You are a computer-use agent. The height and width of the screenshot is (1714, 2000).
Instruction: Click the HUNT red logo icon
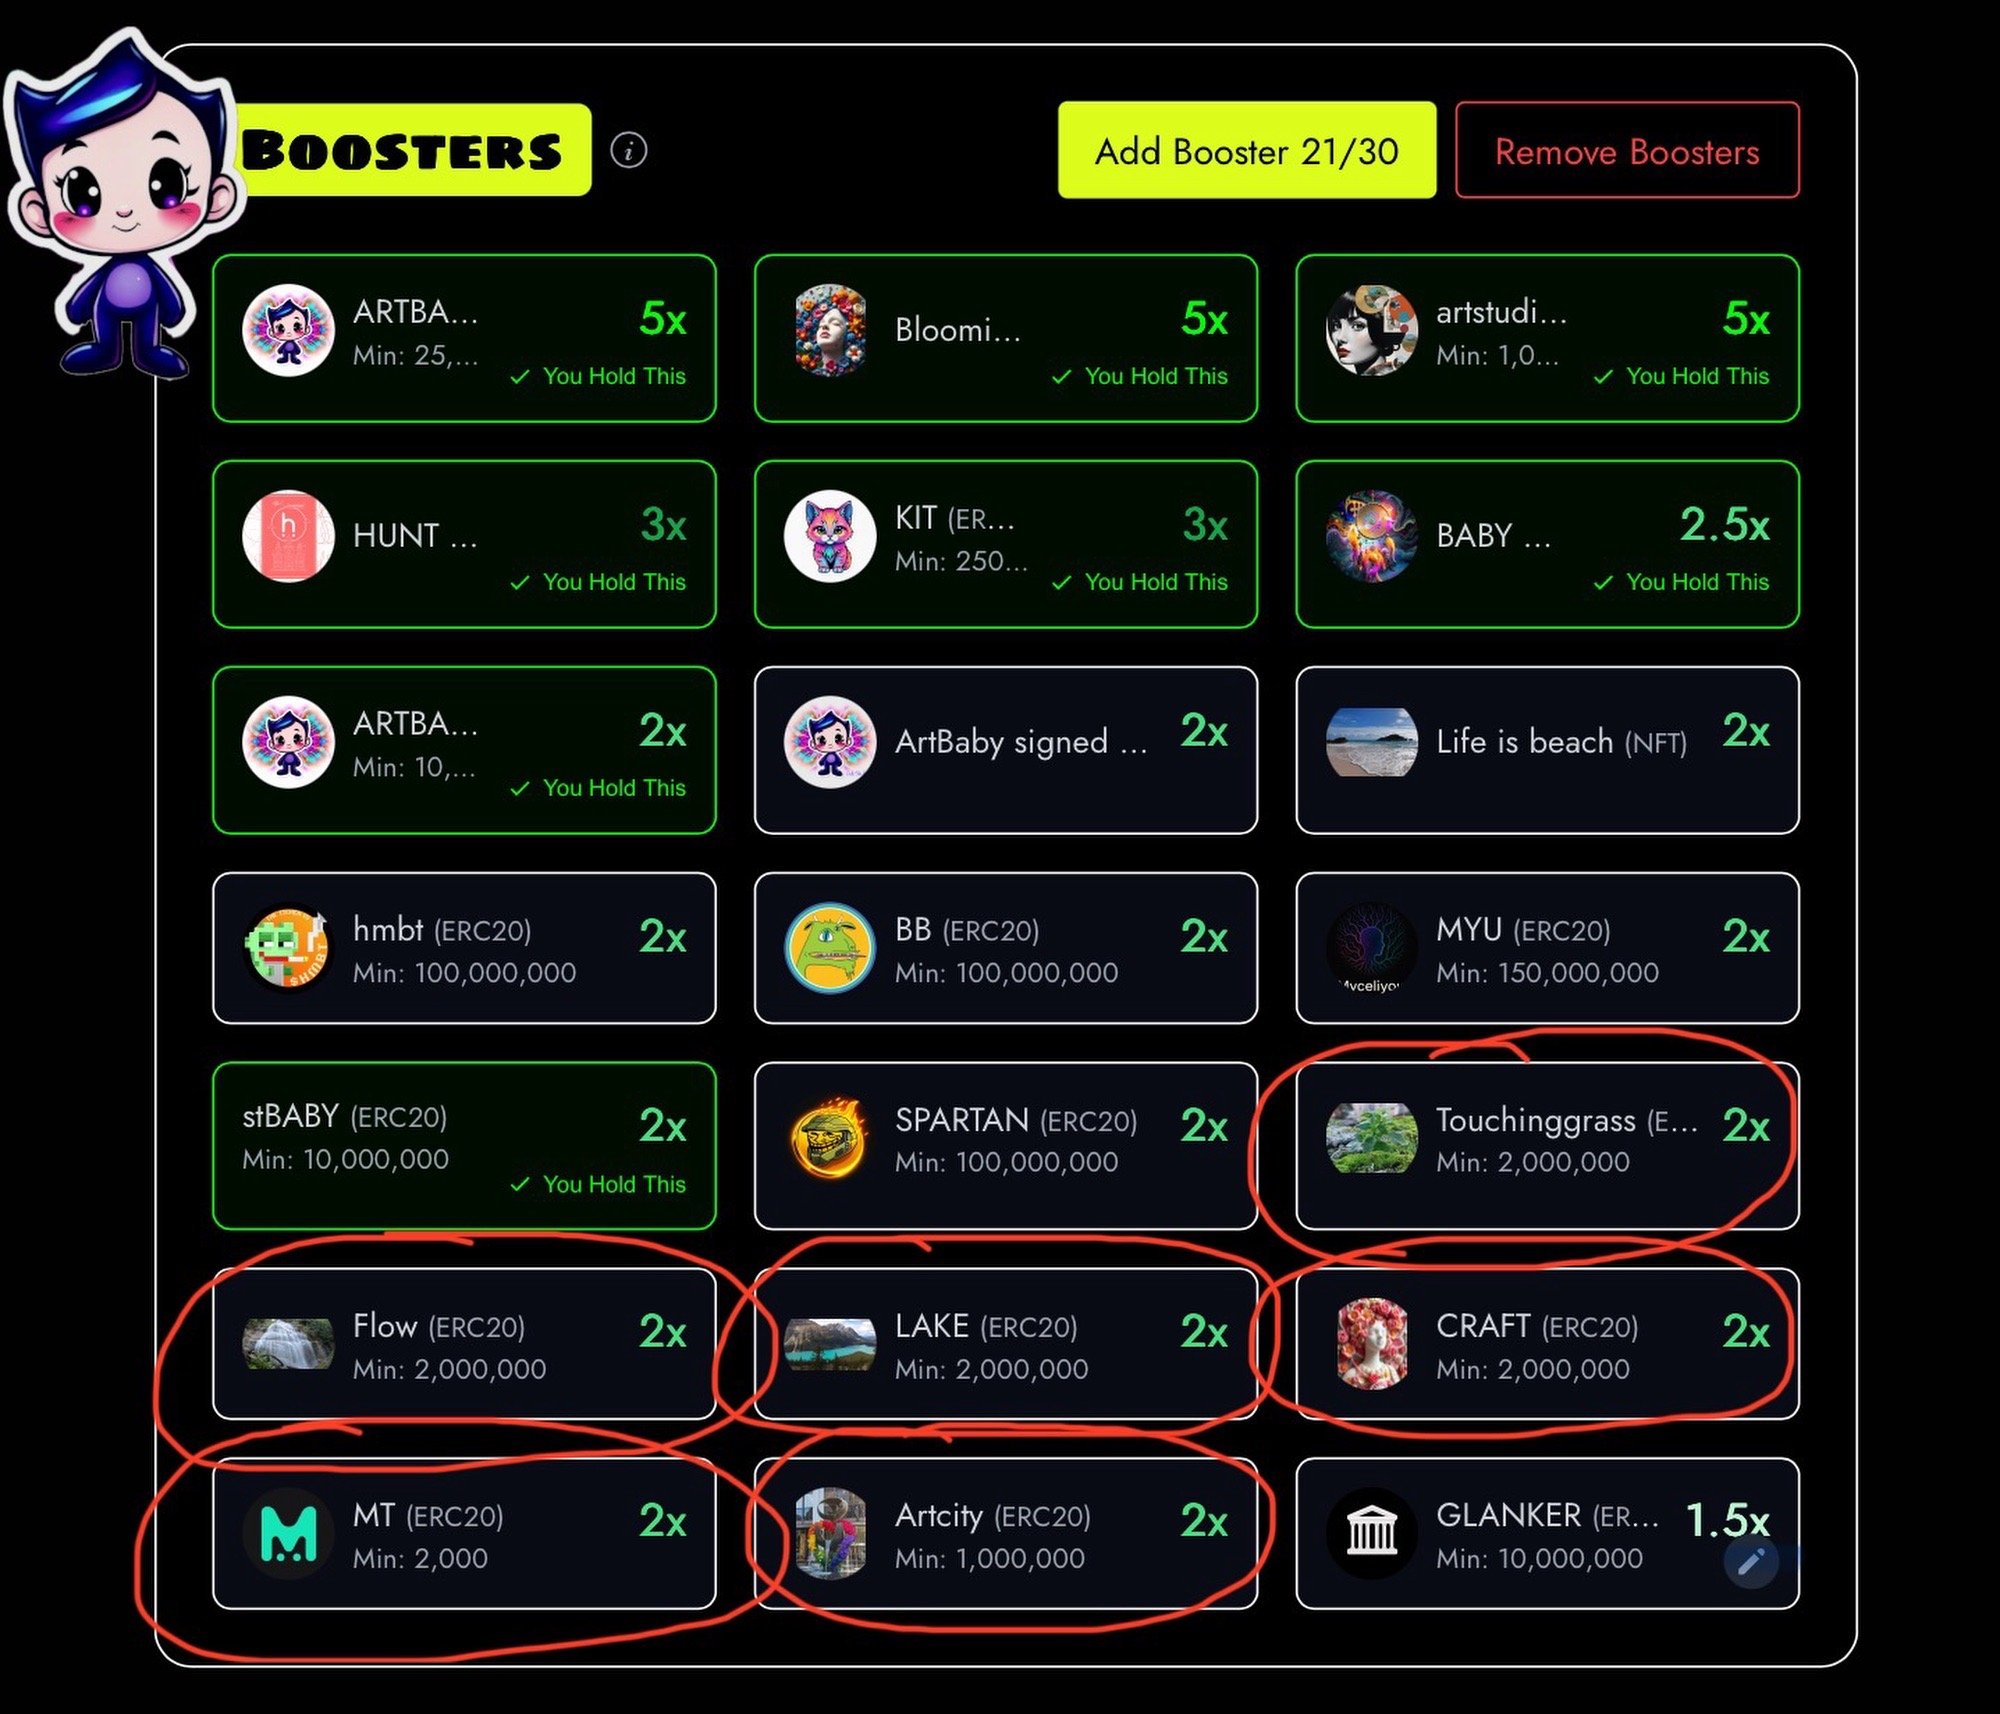(288, 536)
